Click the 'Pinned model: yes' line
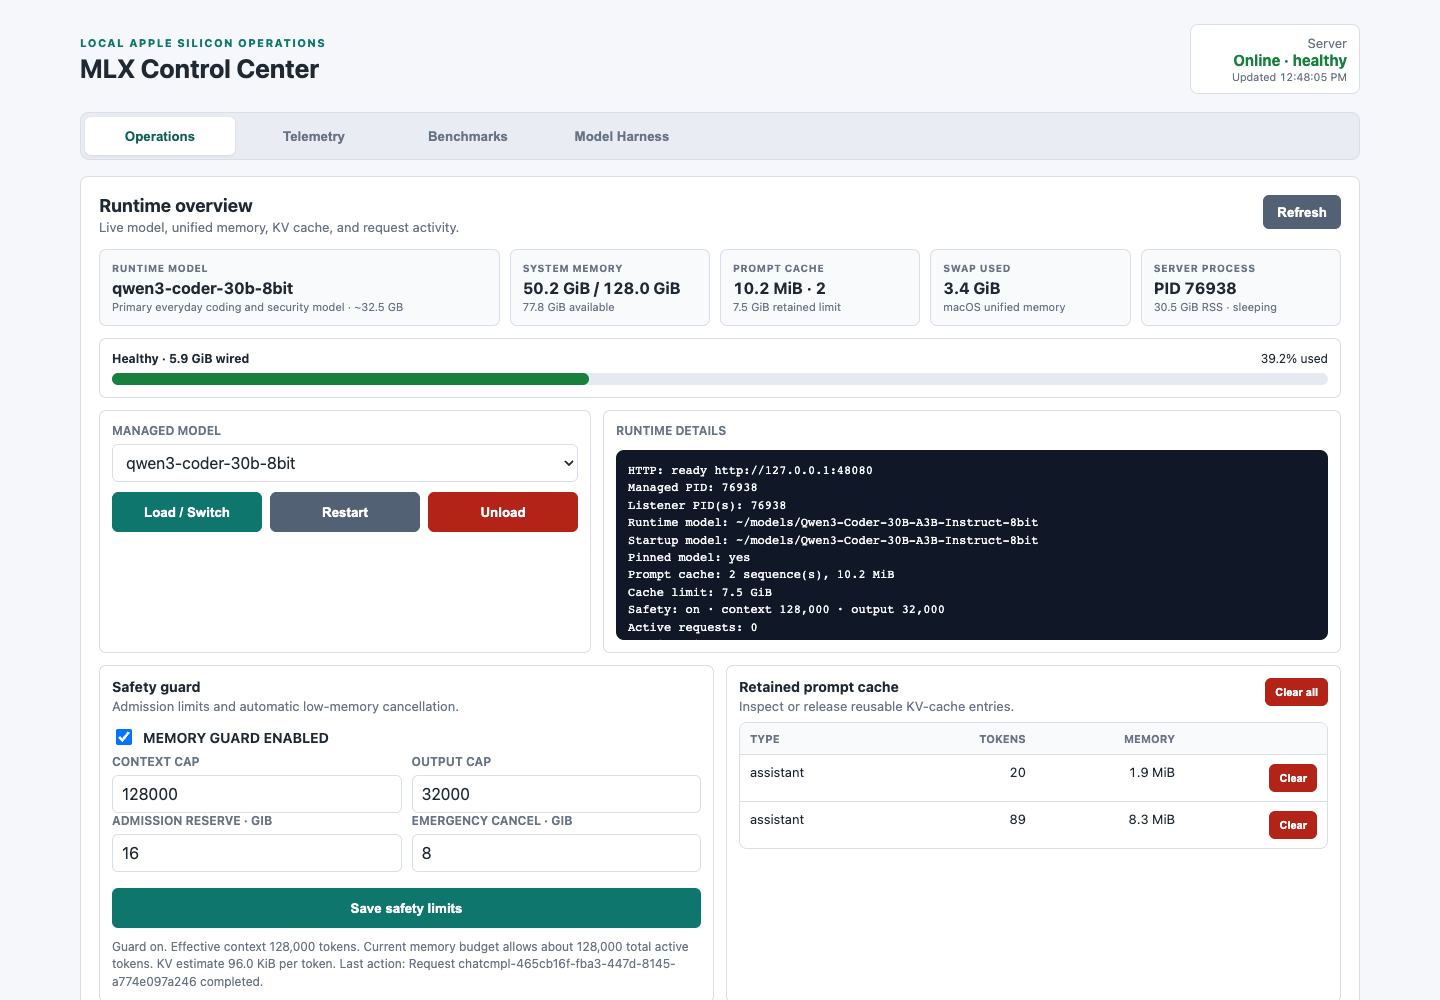 pyautogui.click(x=689, y=557)
